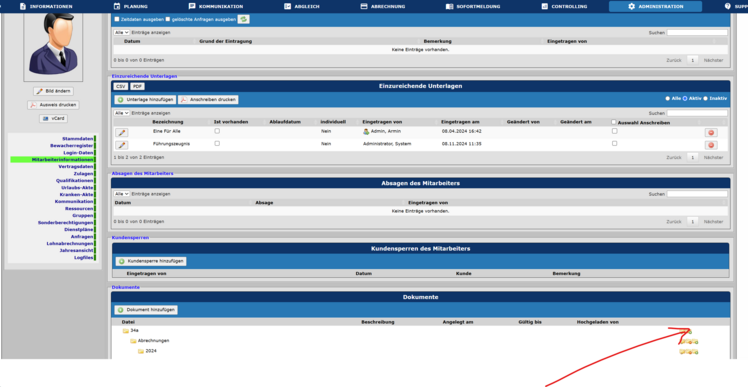Open Kranken-Akte in the sidebar
748x387 pixels.
coord(76,194)
